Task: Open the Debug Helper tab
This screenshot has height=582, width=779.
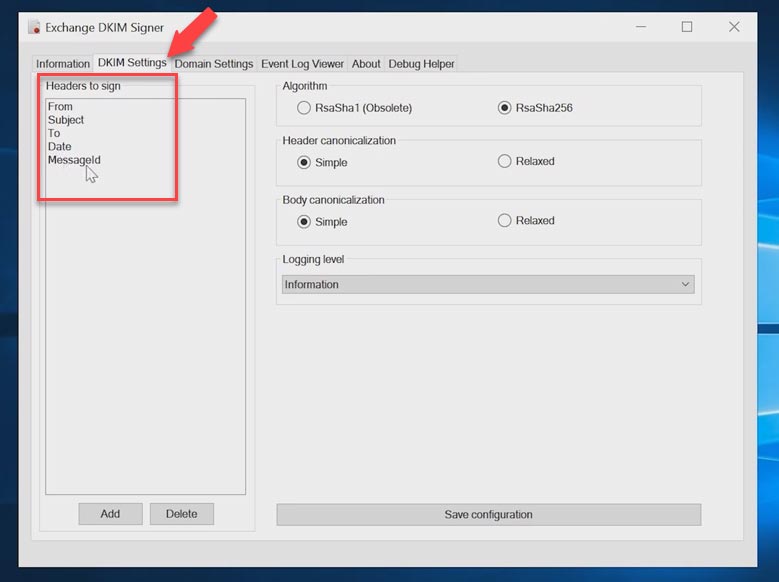Action: 421,64
